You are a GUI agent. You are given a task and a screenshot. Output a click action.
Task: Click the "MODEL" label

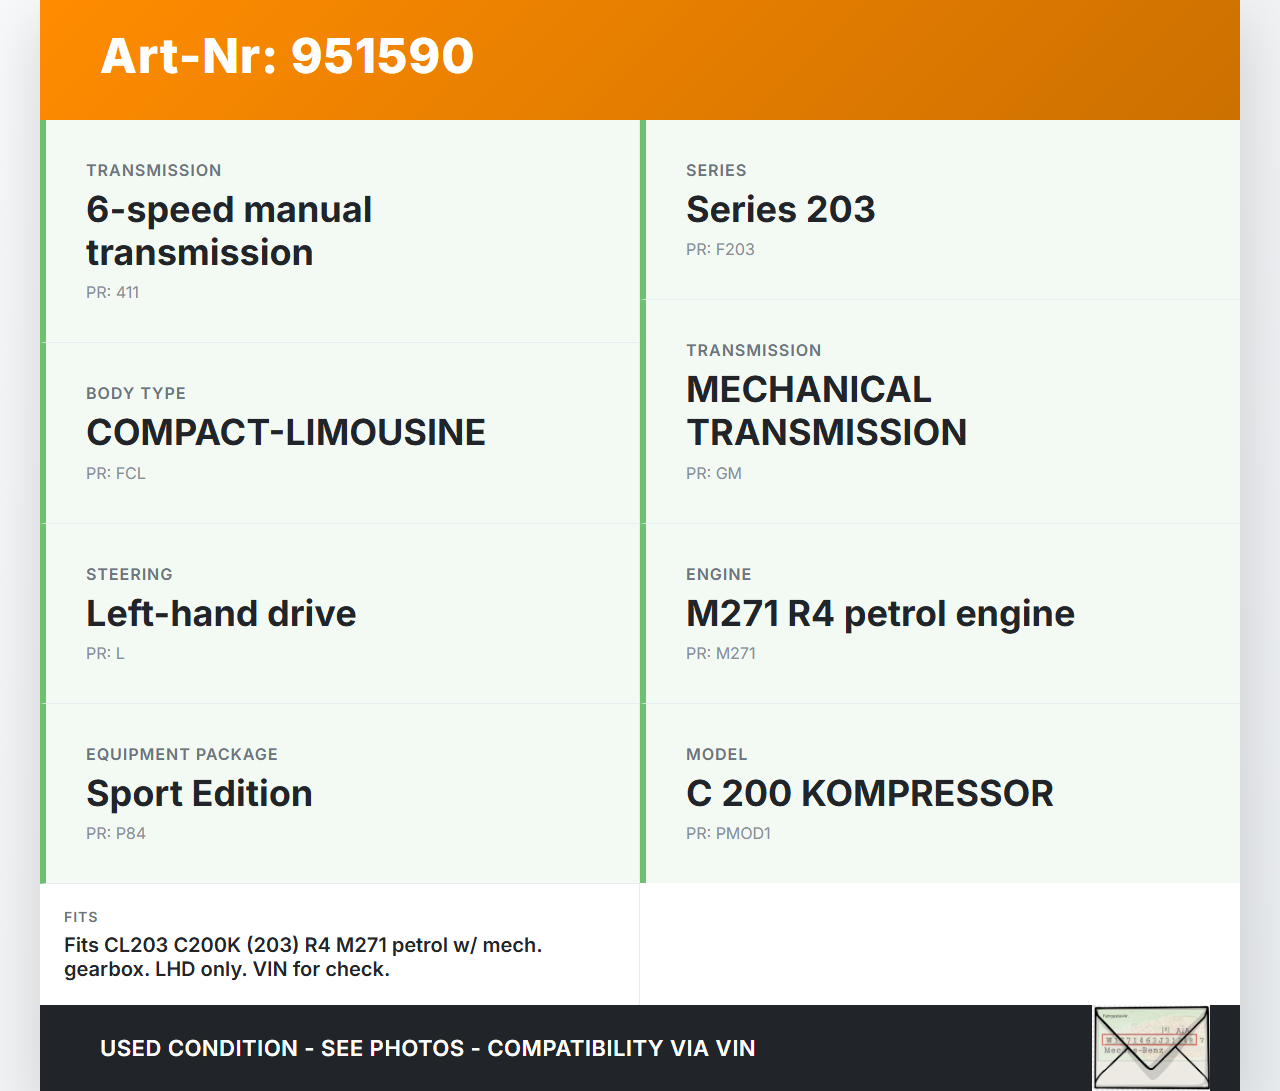[x=716, y=755]
